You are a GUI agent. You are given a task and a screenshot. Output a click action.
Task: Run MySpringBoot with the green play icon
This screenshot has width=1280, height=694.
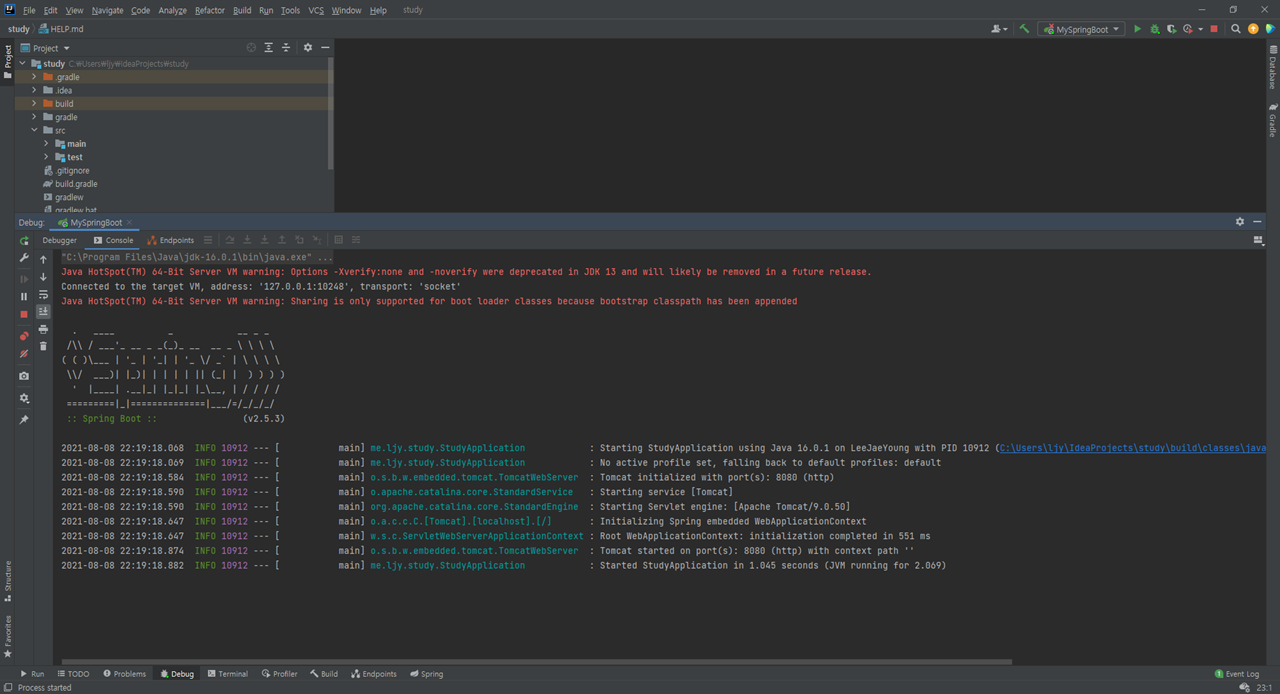point(1137,29)
